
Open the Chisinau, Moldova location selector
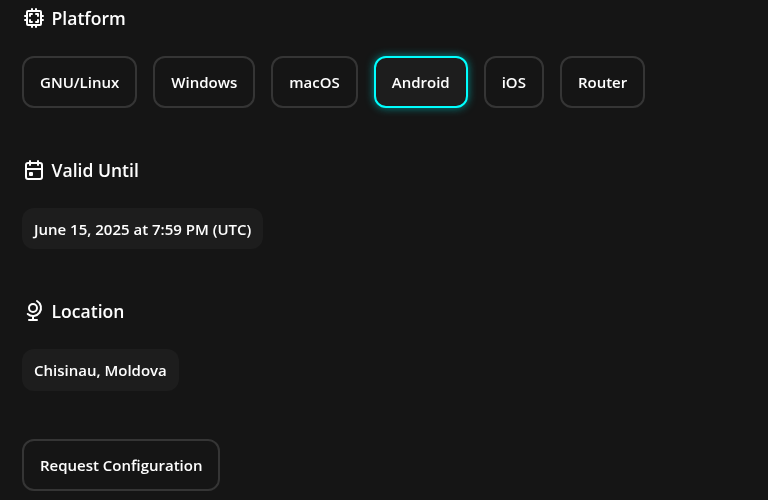pos(100,370)
